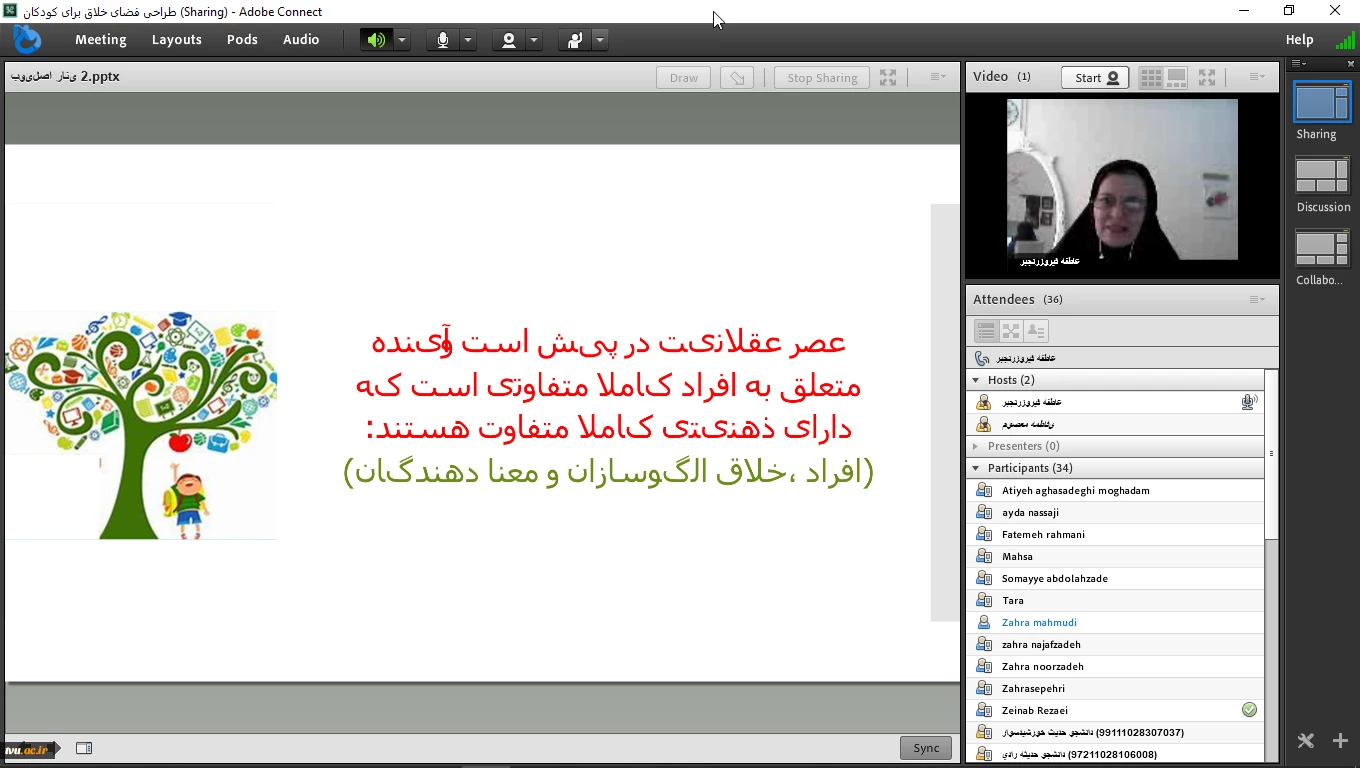Select breakout room view in Attendees
Screen dimensions: 1360x768
coord(1011,331)
